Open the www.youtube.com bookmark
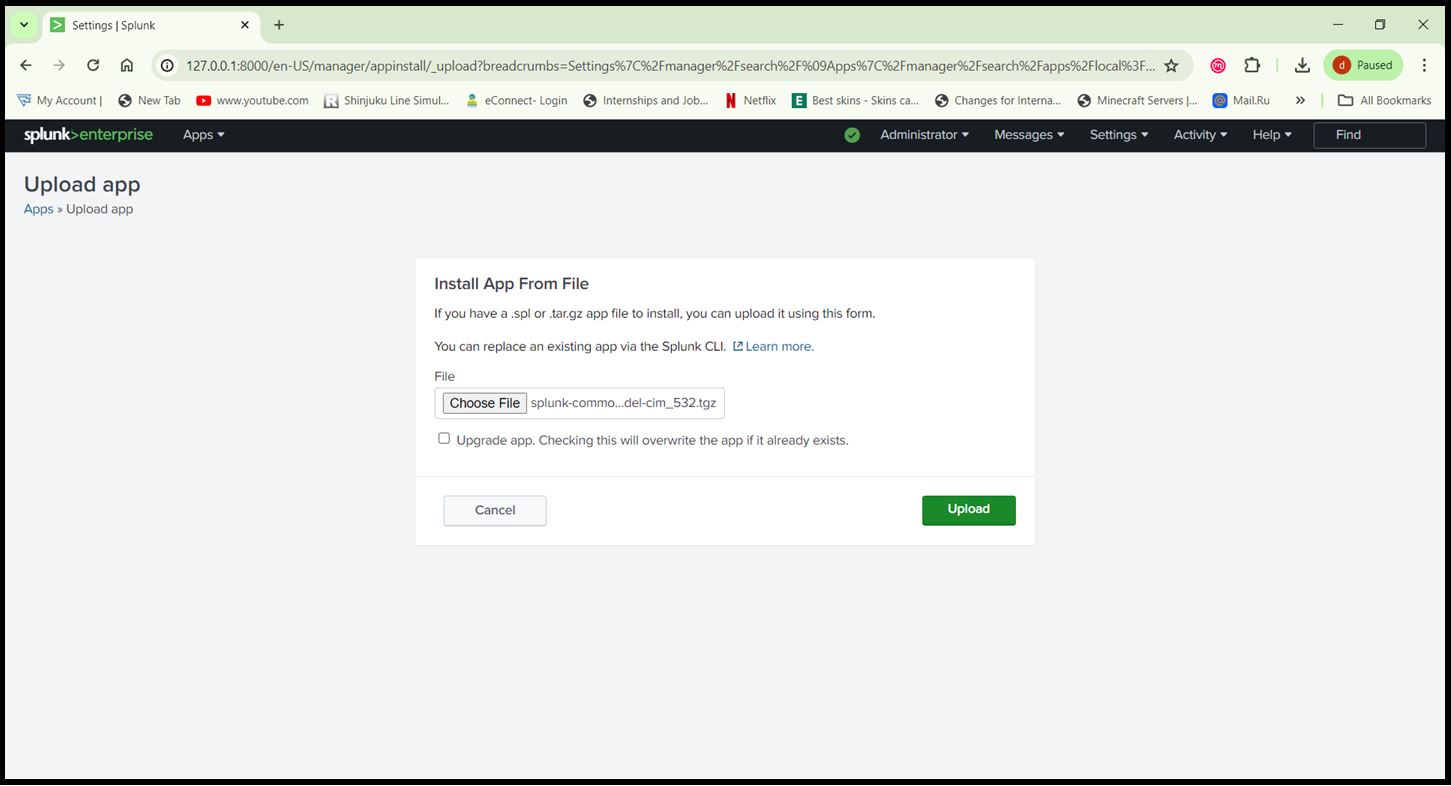The height and width of the screenshot is (786, 1451). [x=251, y=100]
